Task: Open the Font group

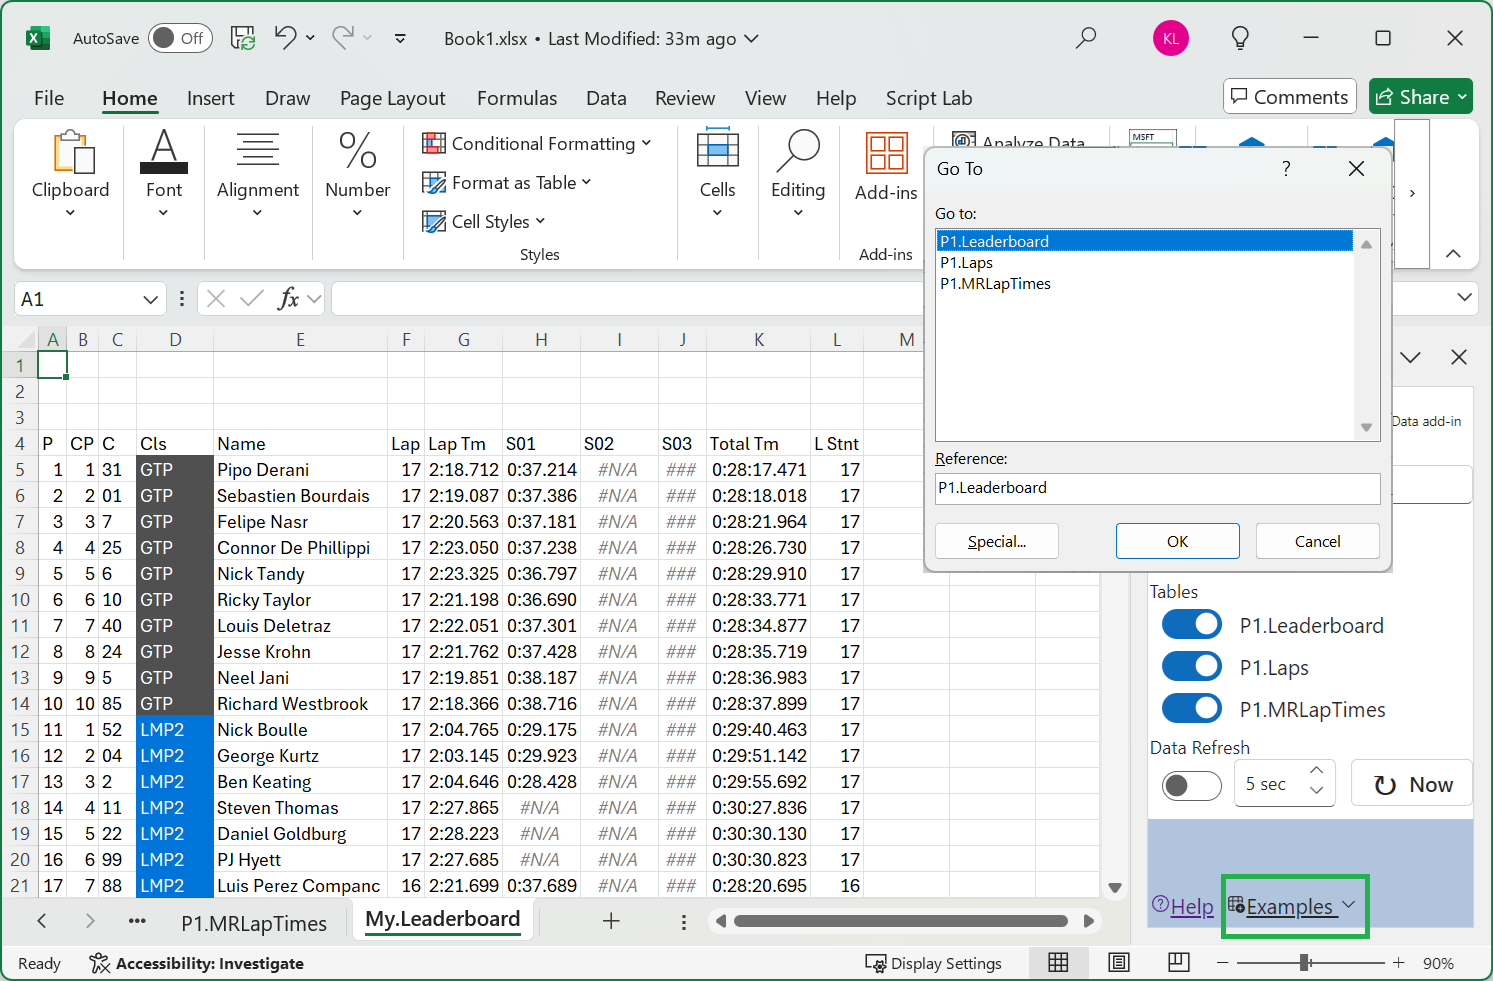Action: point(164,174)
